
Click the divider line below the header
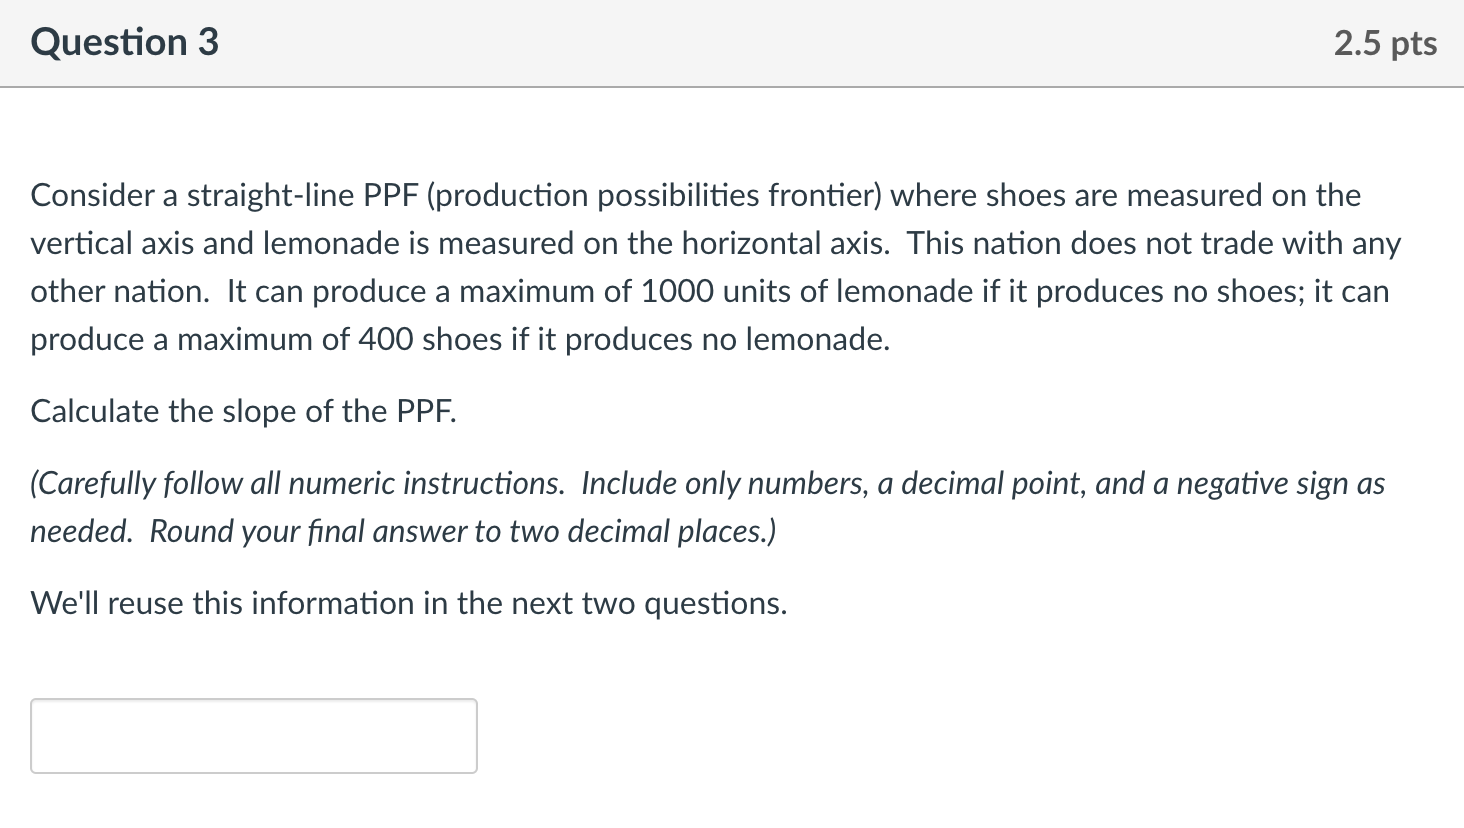click(x=732, y=86)
